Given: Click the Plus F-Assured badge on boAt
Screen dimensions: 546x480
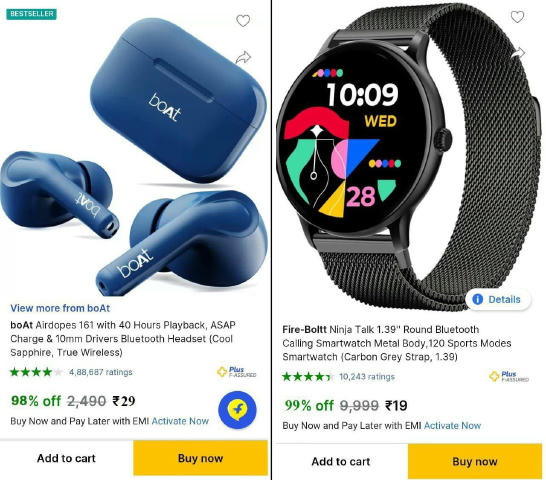Looking at the screenshot, I should pos(236,372).
